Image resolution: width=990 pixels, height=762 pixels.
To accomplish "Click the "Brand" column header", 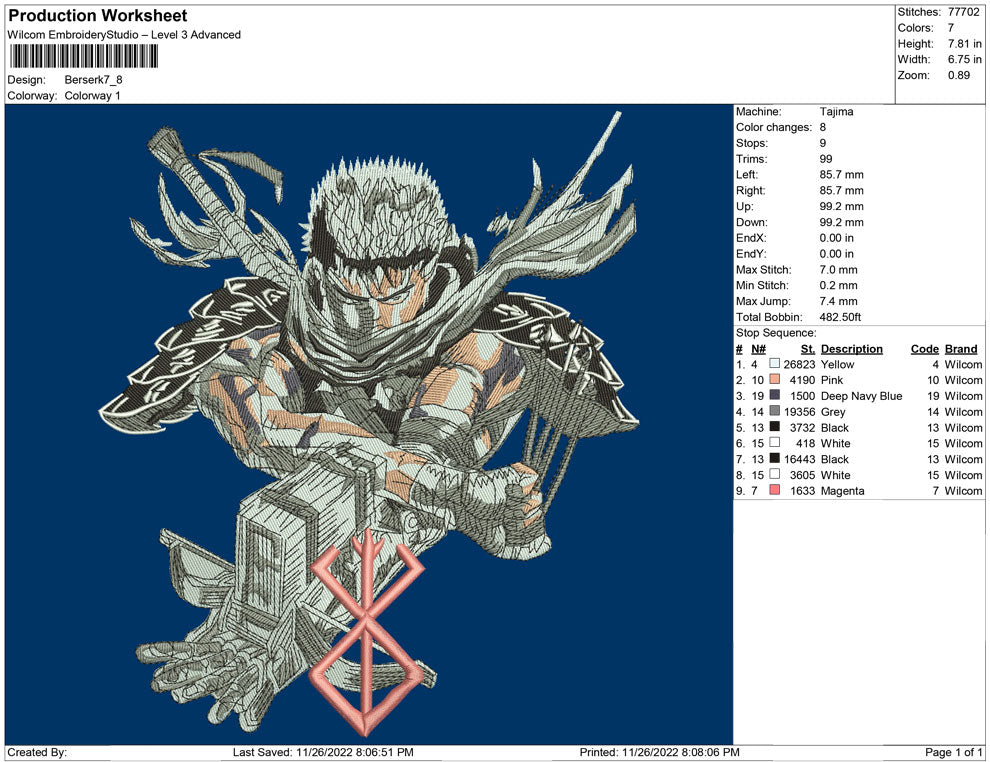I will [x=961, y=348].
